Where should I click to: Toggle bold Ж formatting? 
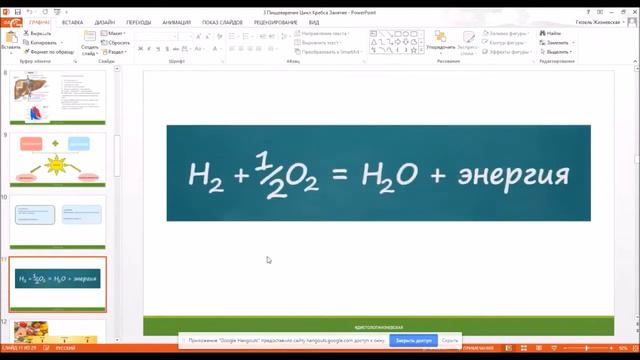(x=140, y=49)
